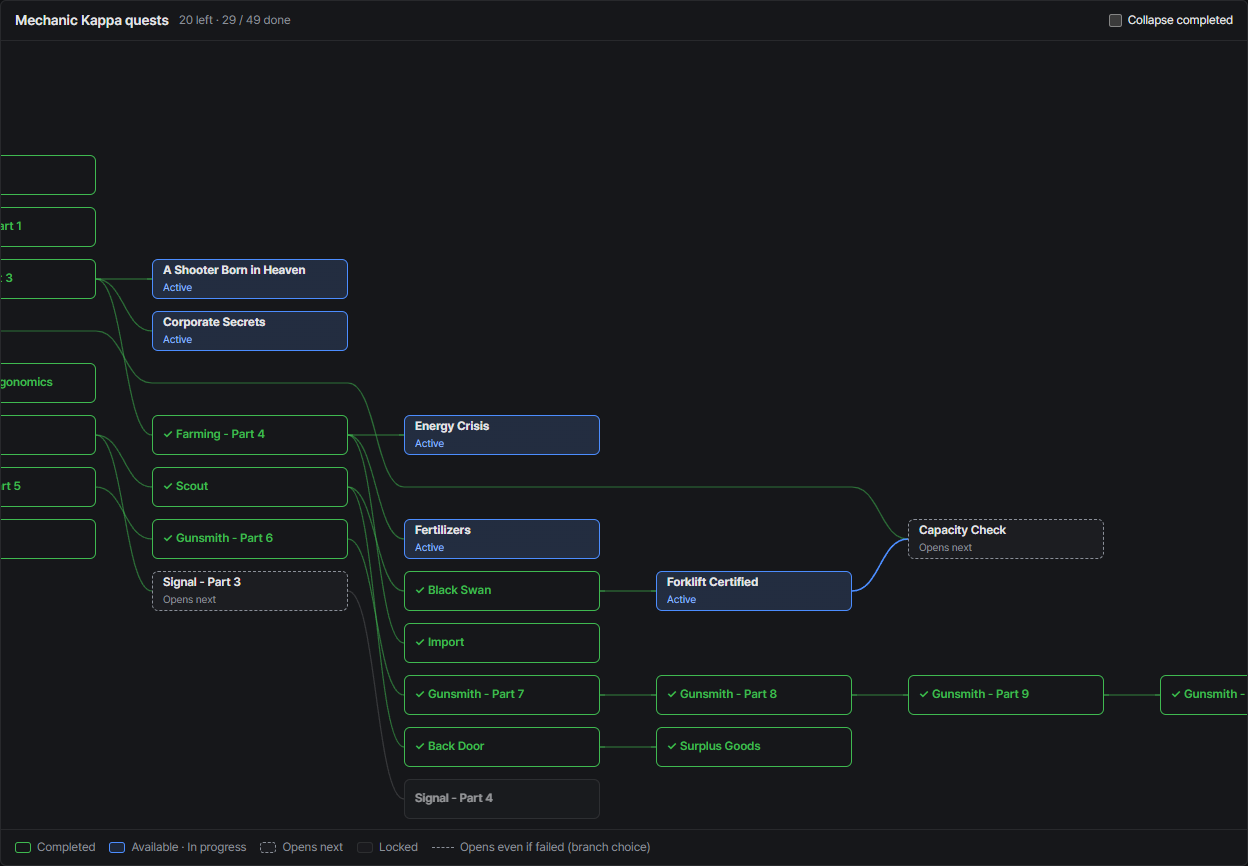Viewport: 1248px width, 866px height.
Task: Select the Corporate Secrets quest node
Action: [250, 331]
